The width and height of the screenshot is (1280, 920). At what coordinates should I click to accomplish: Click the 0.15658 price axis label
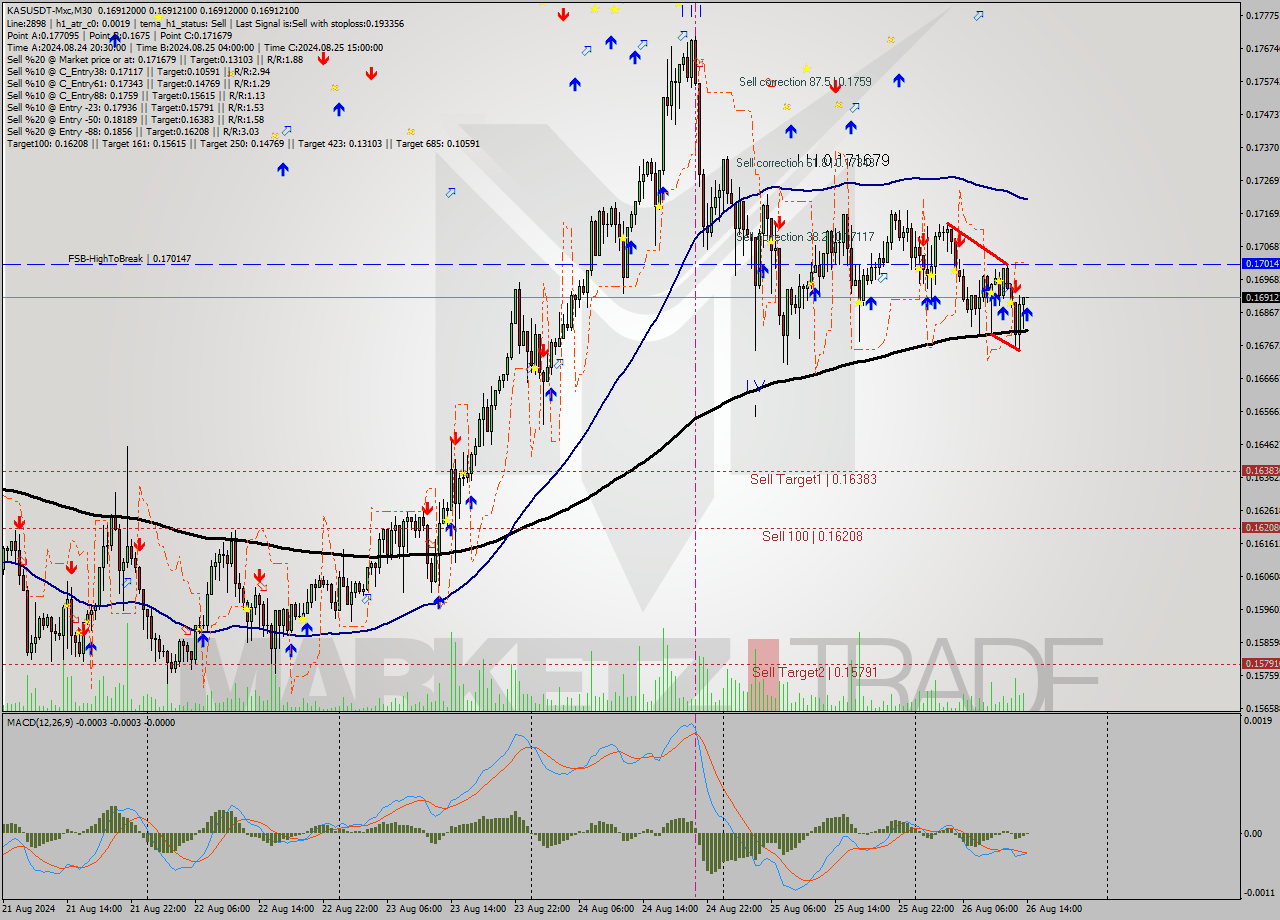coord(1260,708)
